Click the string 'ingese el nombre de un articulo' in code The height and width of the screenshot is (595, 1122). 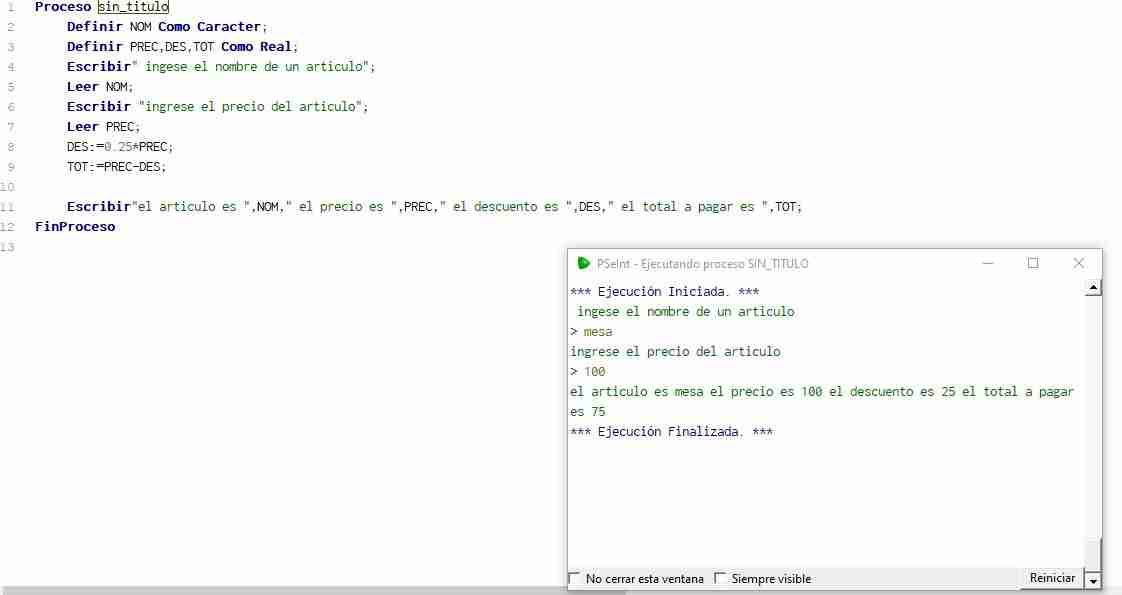pyautogui.click(x=256, y=67)
